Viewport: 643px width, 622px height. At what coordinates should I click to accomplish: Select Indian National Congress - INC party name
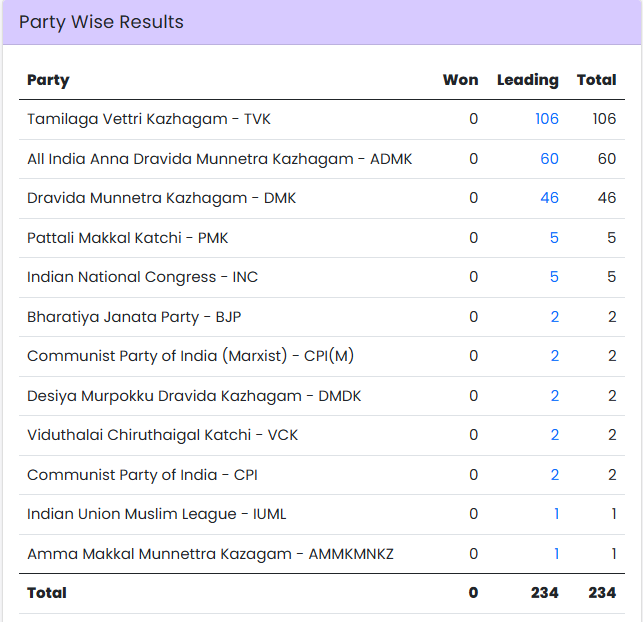click(x=142, y=278)
